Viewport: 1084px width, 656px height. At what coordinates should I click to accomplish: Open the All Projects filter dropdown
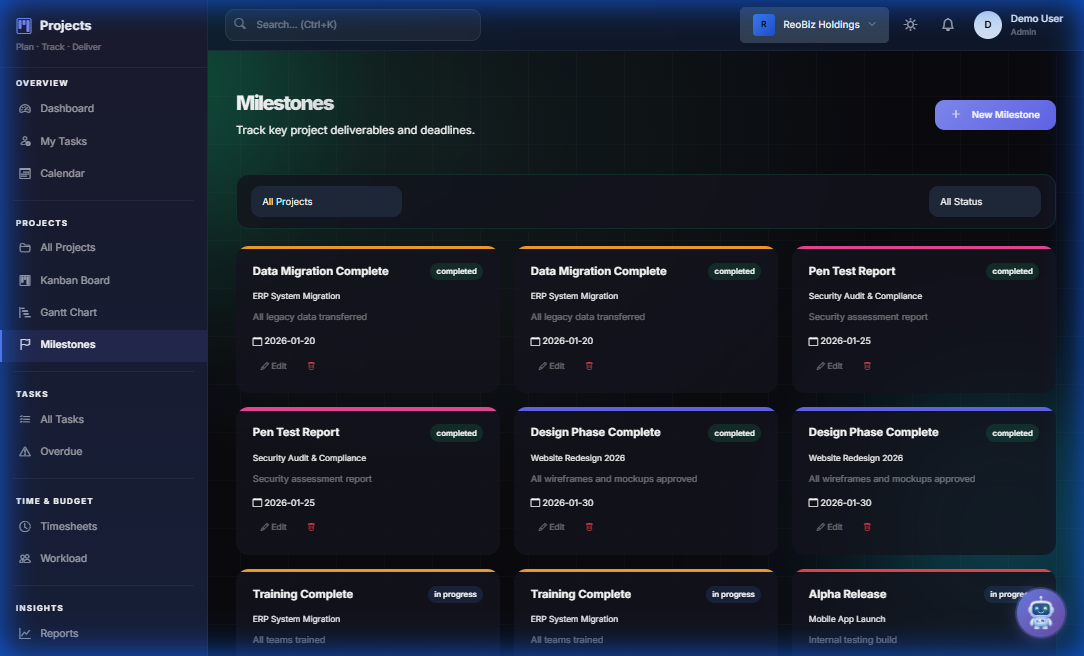(326, 201)
